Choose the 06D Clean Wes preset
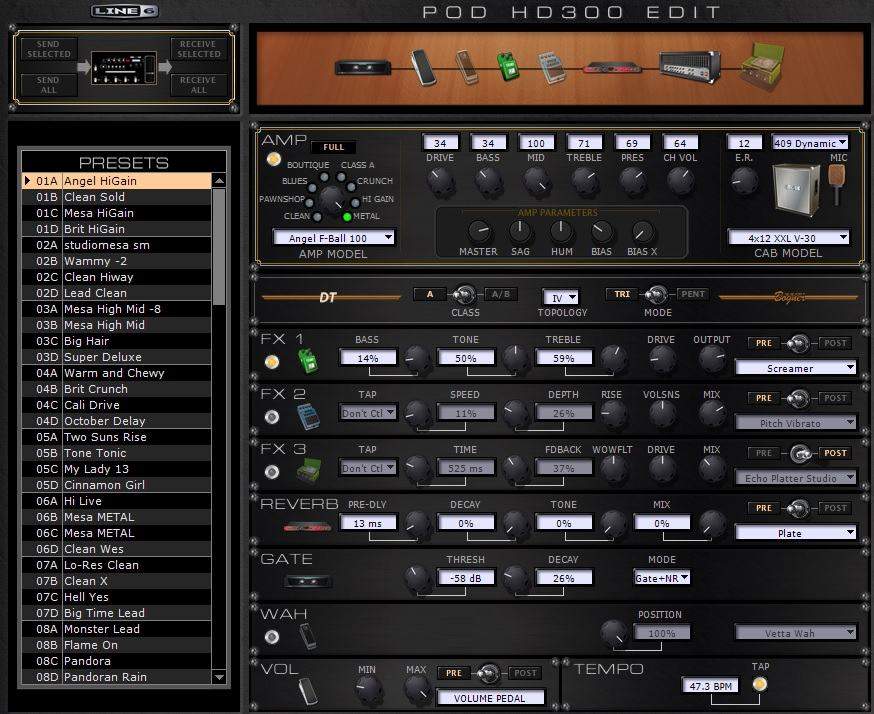 click(x=118, y=549)
